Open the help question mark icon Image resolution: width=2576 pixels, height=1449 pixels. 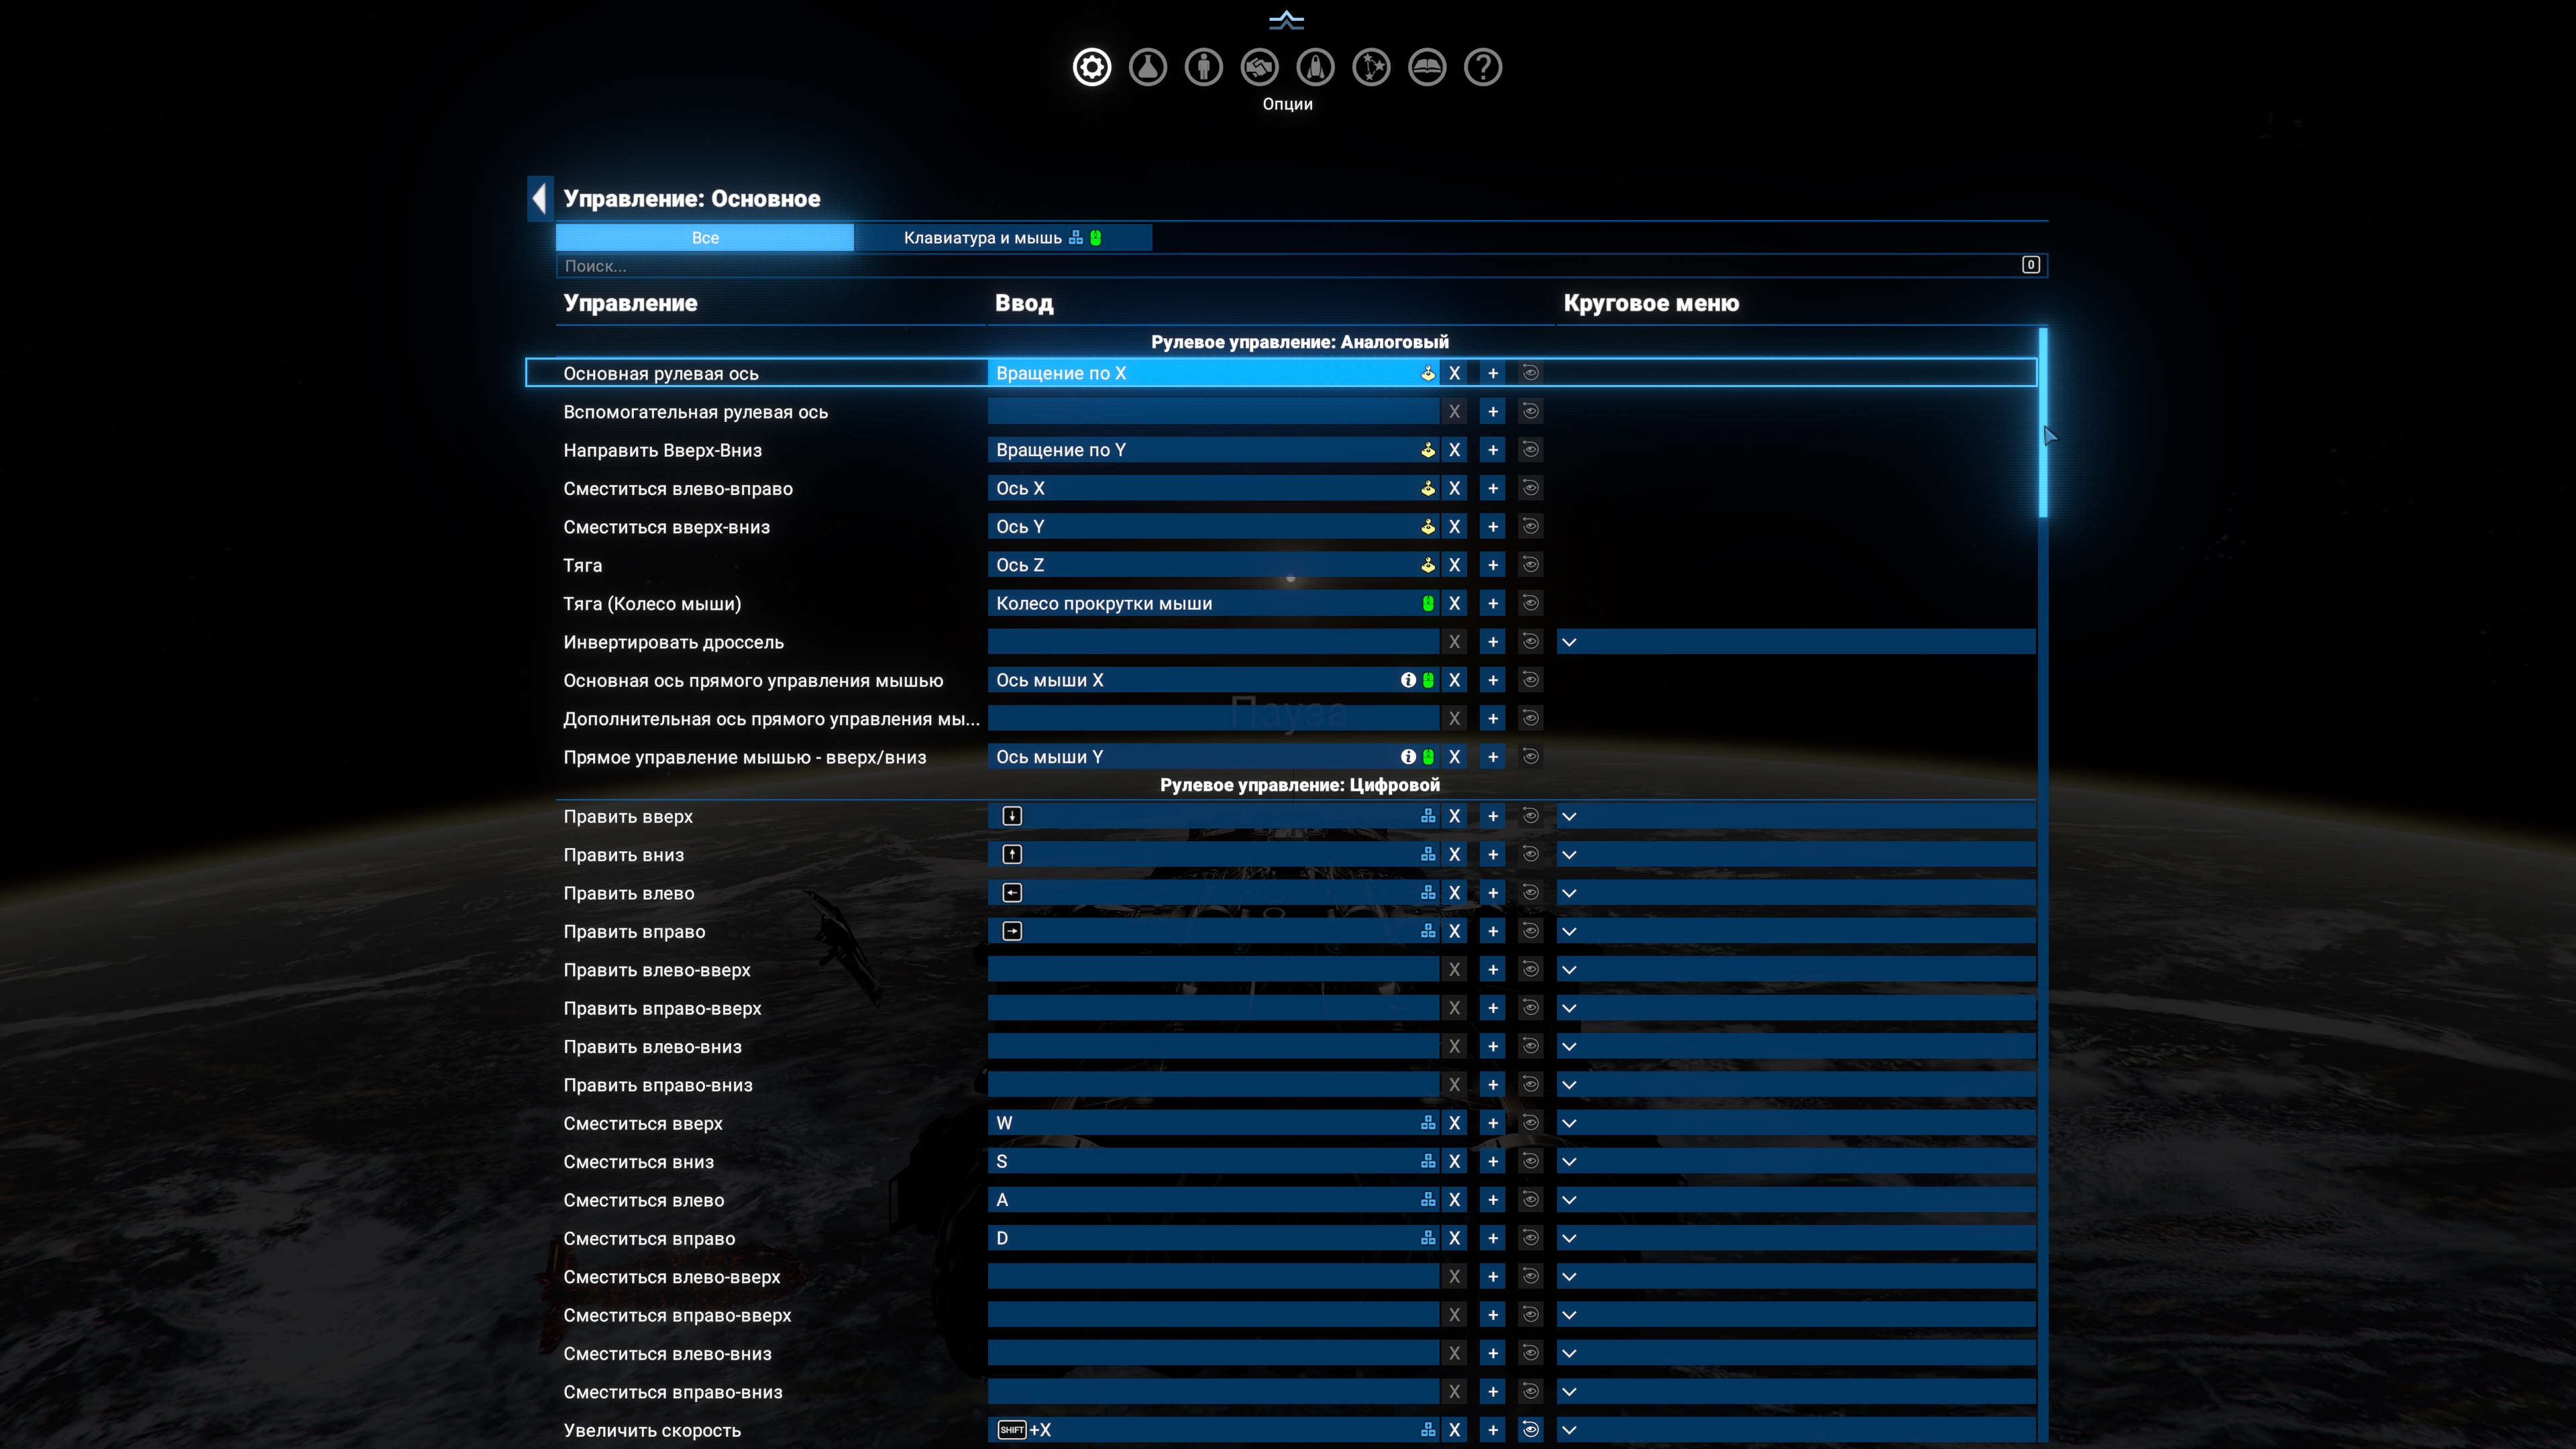1483,67
